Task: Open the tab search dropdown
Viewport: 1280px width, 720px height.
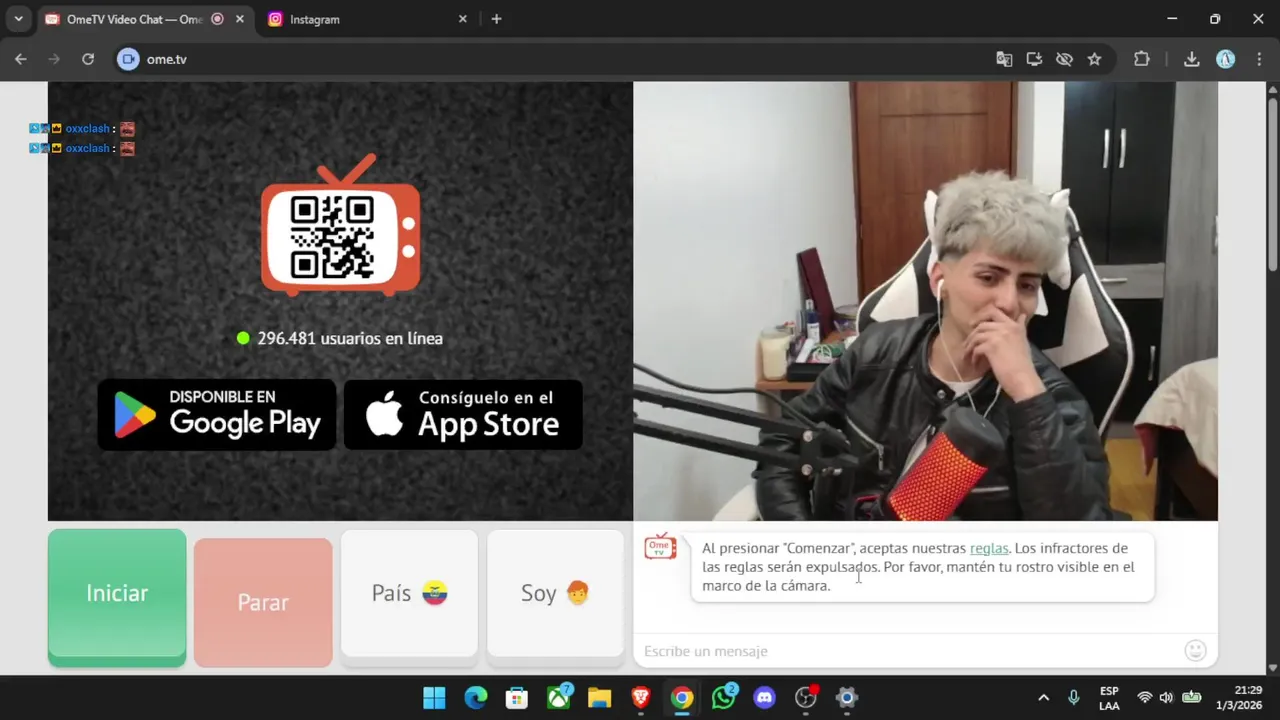Action: [x=18, y=19]
